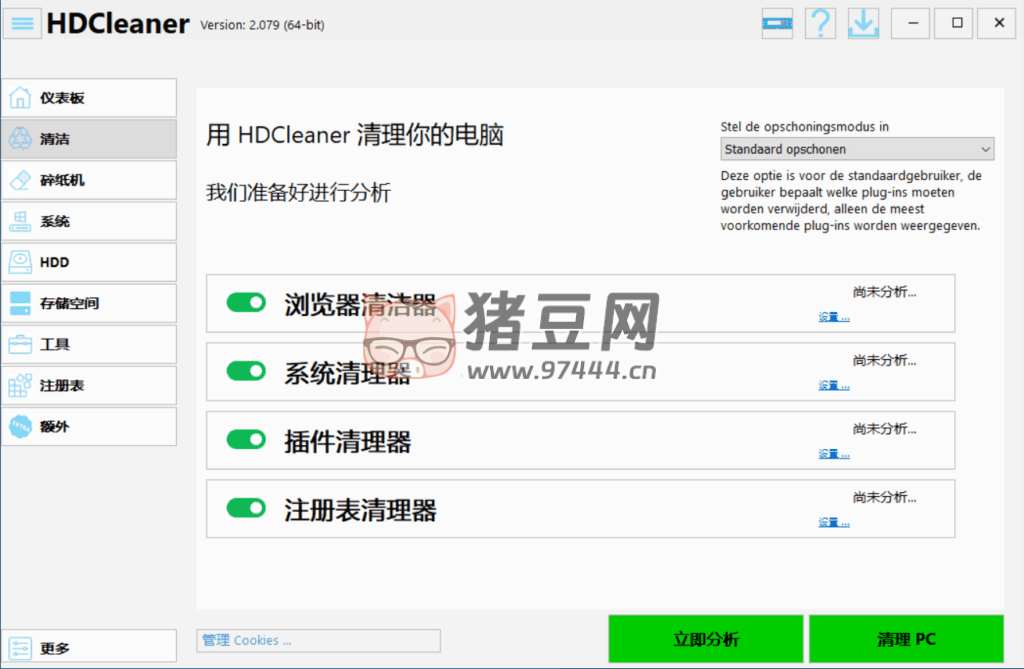Click the recycle icon beside 清洁
Screen dimensions: 1024x669
click(x=20, y=139)
